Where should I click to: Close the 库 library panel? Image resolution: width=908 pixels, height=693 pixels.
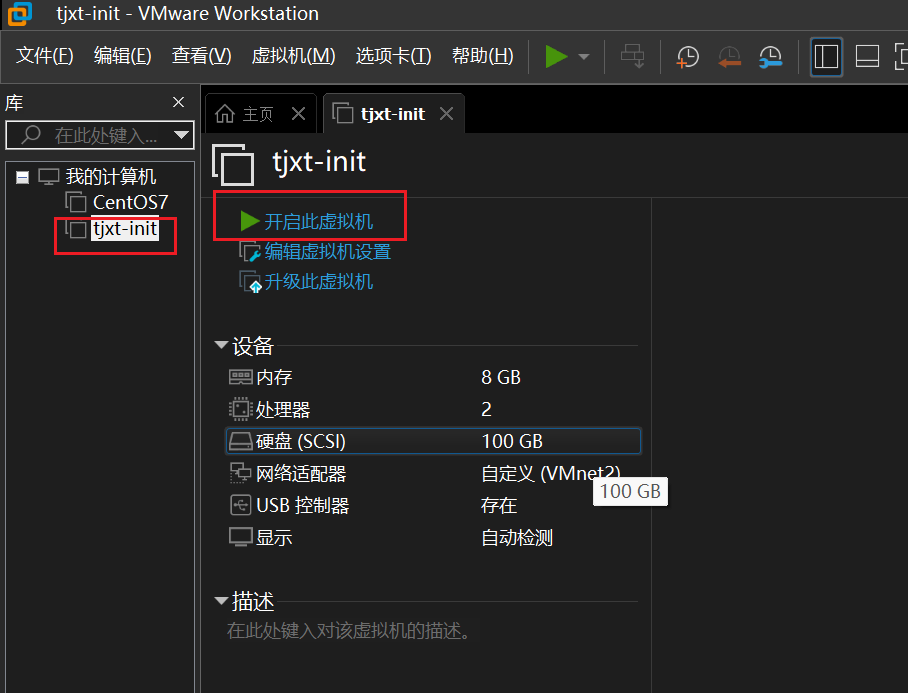pos(178,102)
